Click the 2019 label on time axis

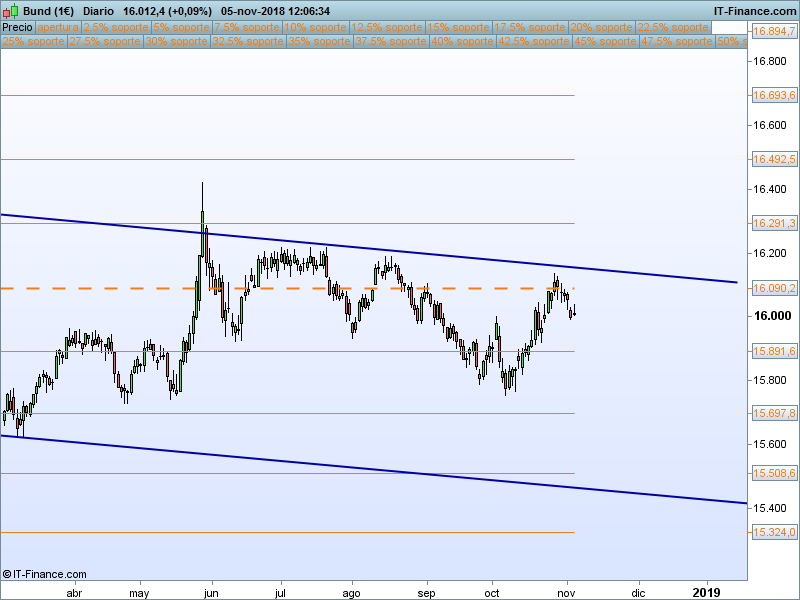(x=707, y=592)
